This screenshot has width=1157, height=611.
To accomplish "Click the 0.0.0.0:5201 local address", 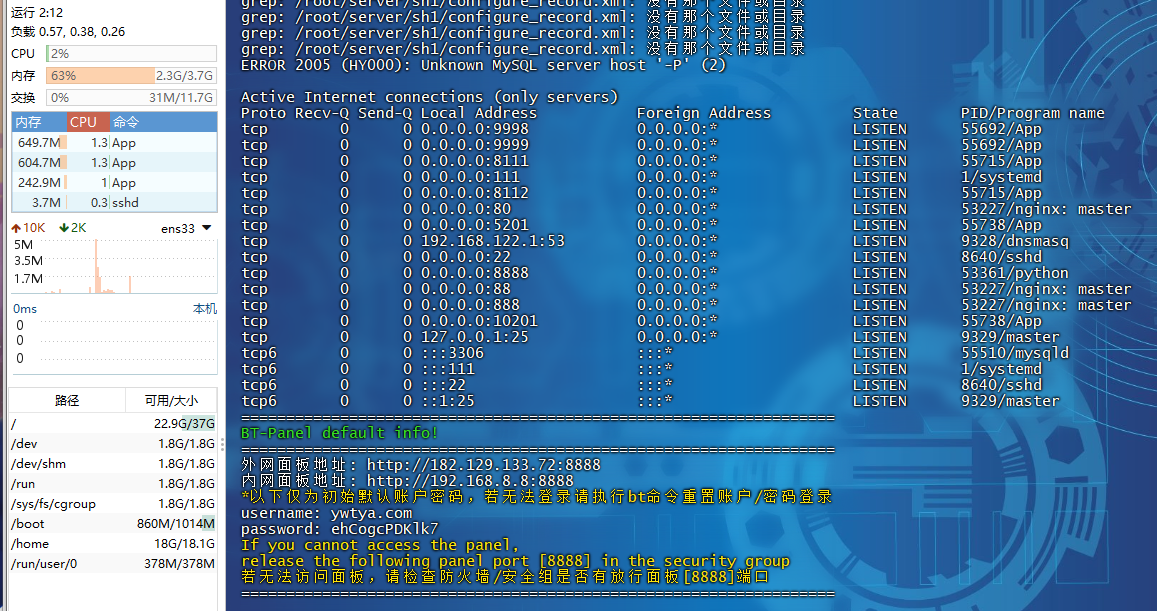I will 474,225.
